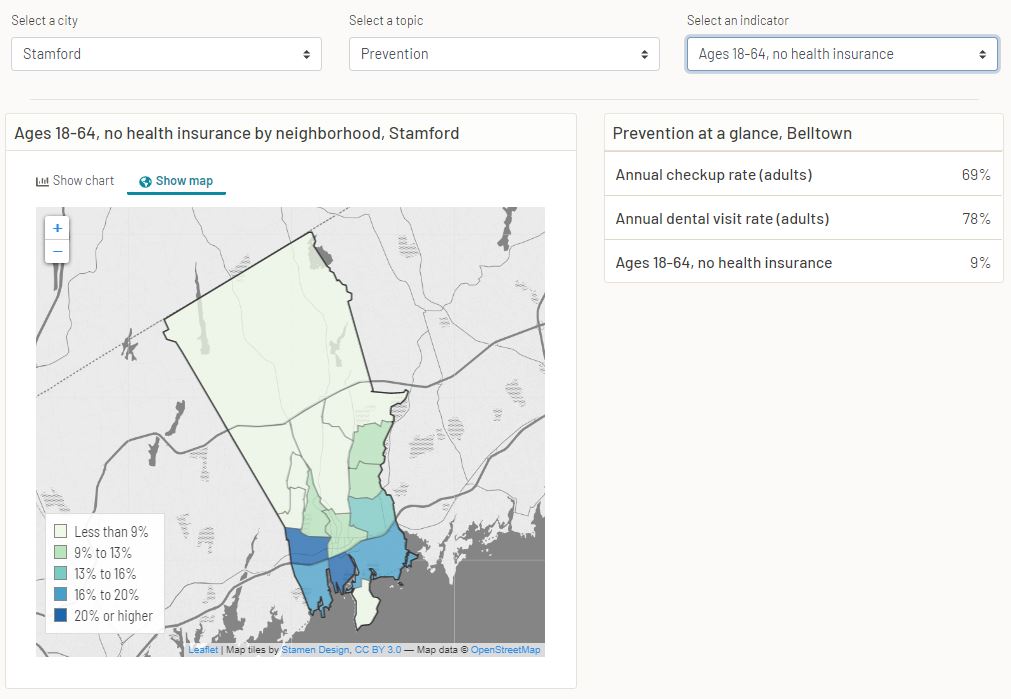
Task: Select the Annual checkup rate row
Action: point(803,175)
